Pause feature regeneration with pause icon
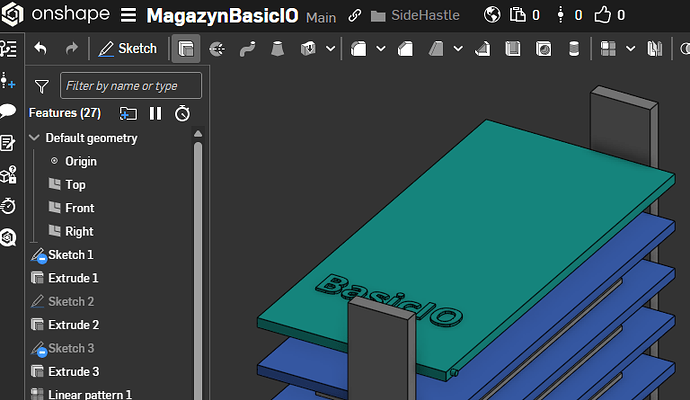This screenshot has height=400, width=690. pos(155,113)
